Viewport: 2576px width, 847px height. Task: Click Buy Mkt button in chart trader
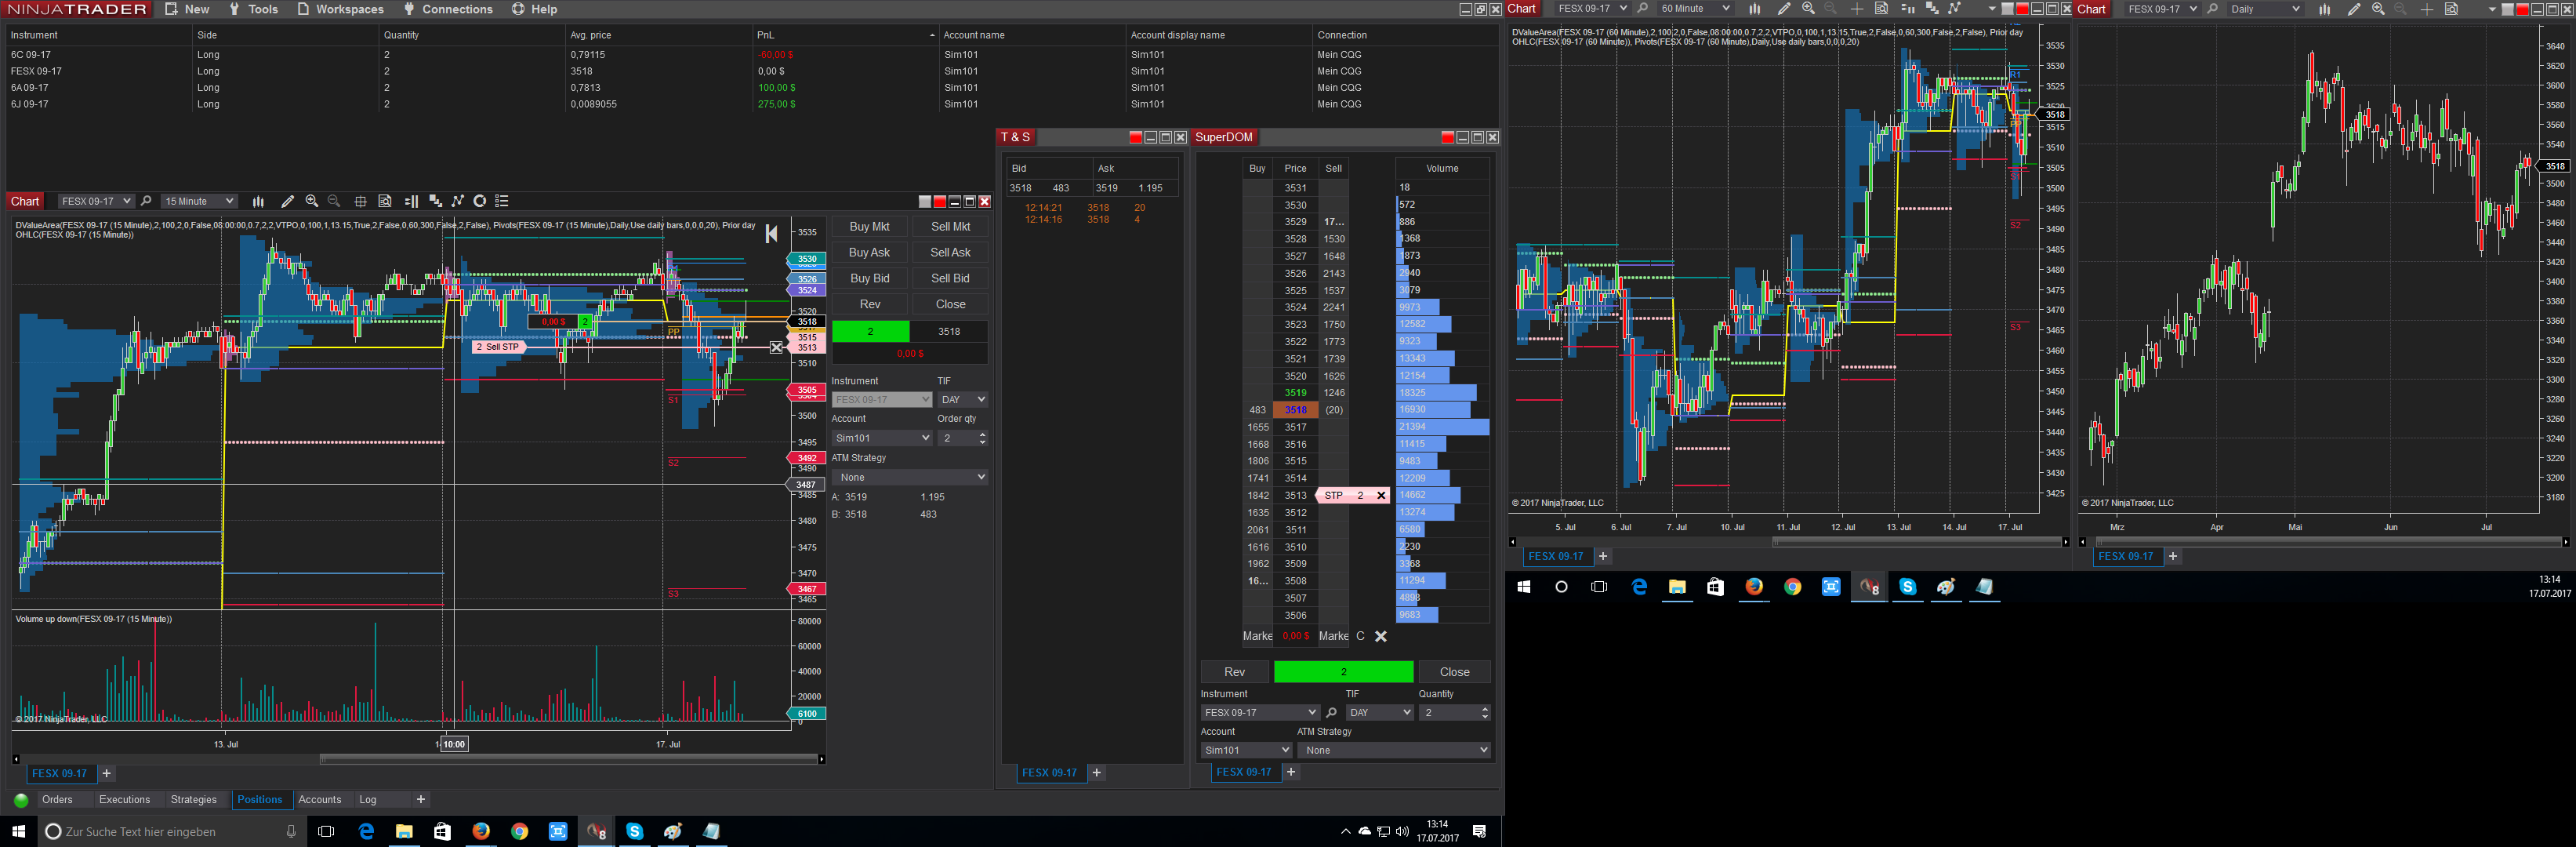click(x=869, y=227)
